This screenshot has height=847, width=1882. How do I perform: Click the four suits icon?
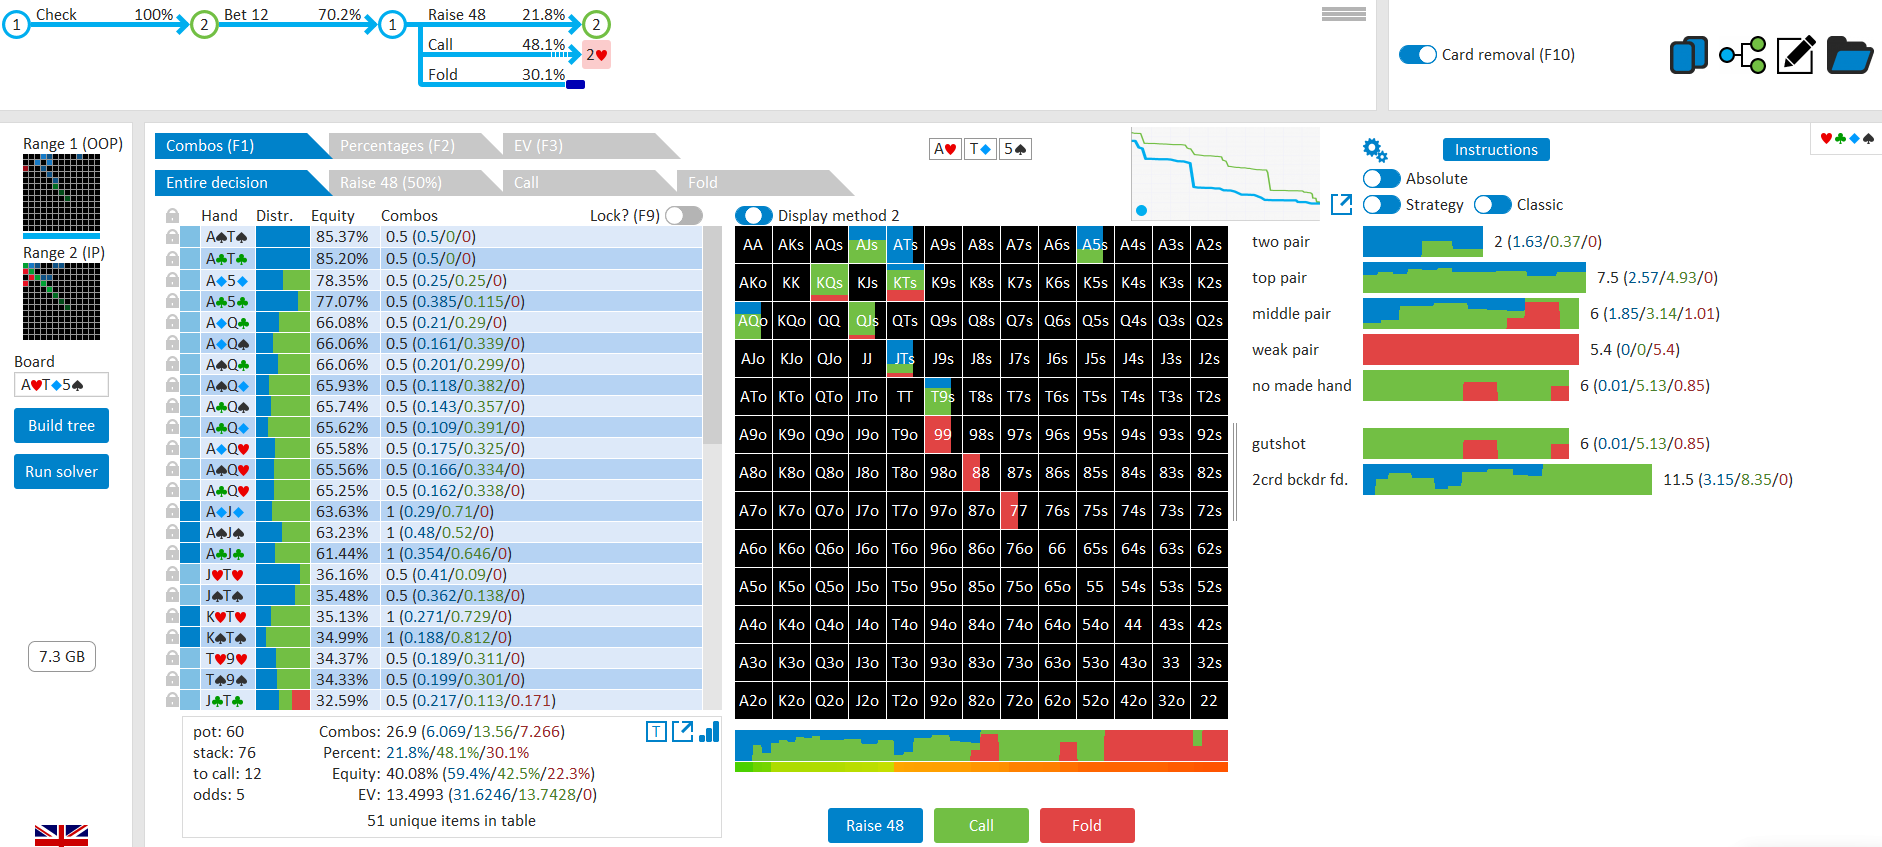[x=1847, y=138]
